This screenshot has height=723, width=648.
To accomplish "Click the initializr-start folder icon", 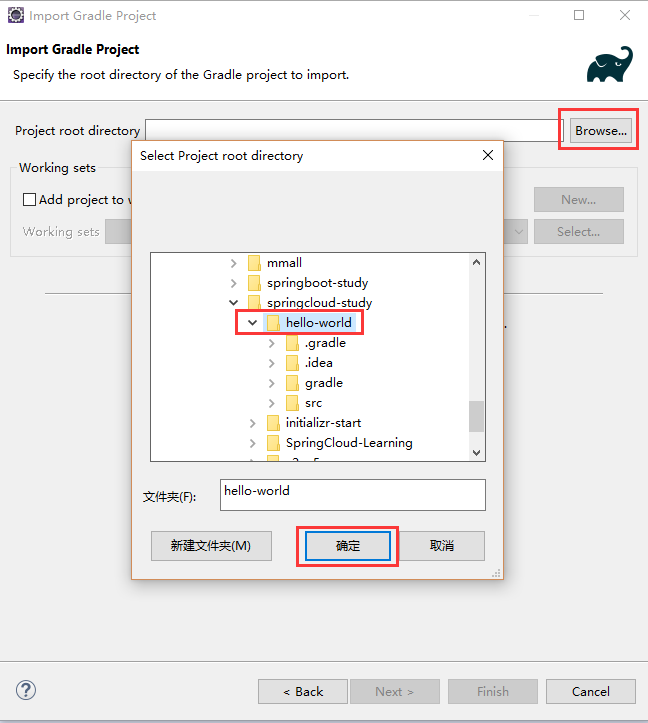I will (x=273, y=423).
